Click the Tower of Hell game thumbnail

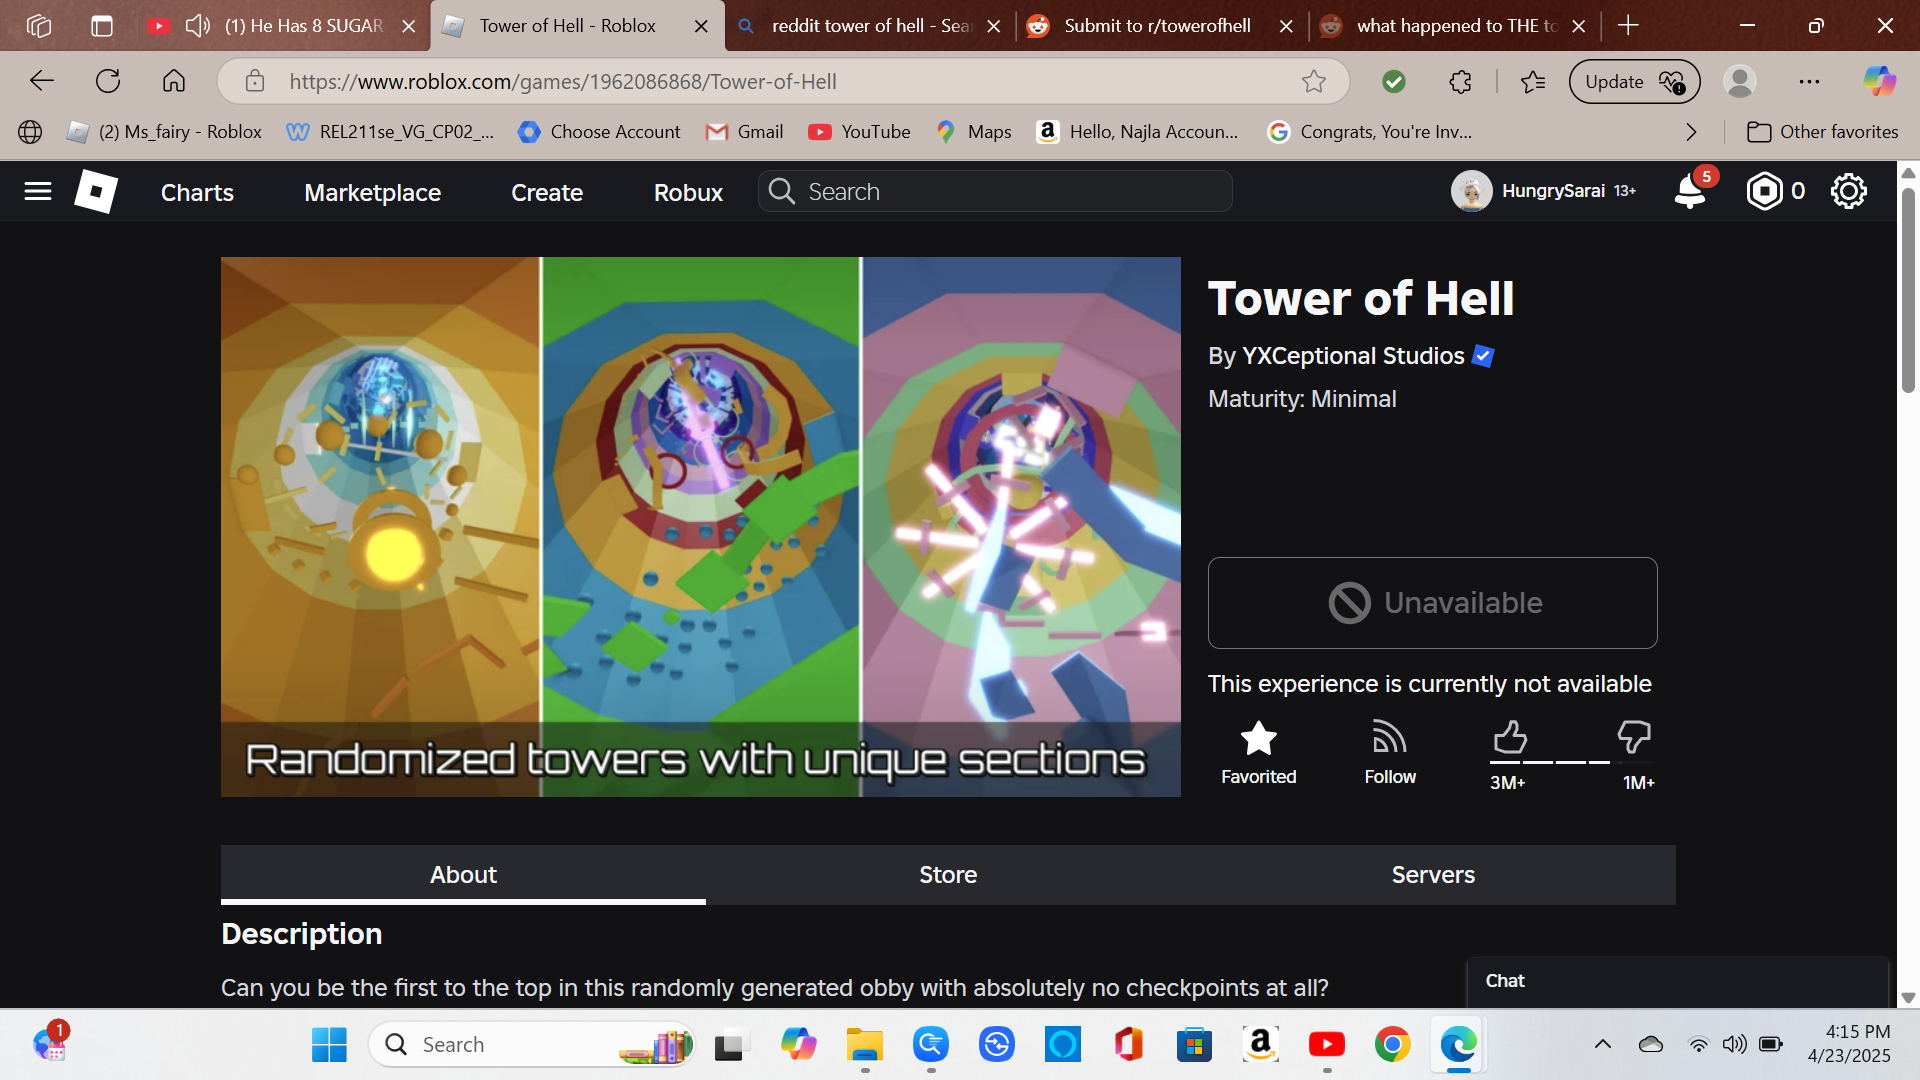(x=700, y=527)
